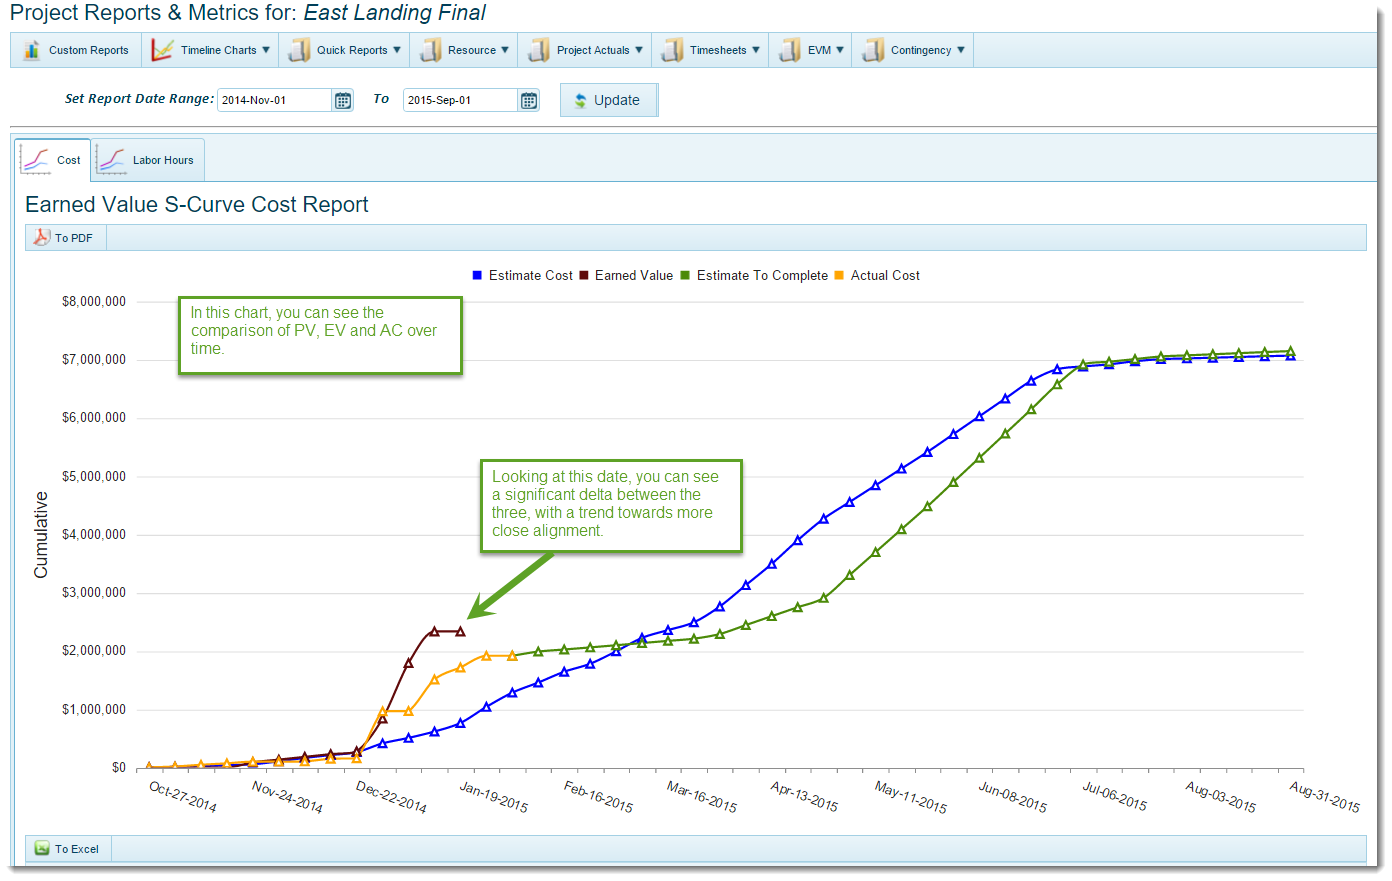Click the East Landing Final project title

point(395,13)
